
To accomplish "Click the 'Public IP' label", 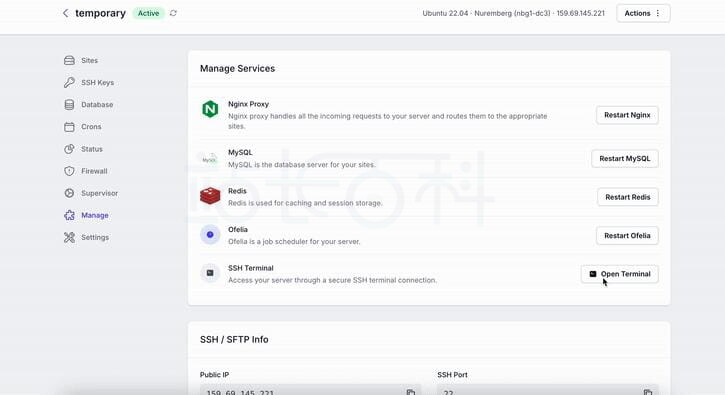I will pyautogui.click(x=214, y=375).
